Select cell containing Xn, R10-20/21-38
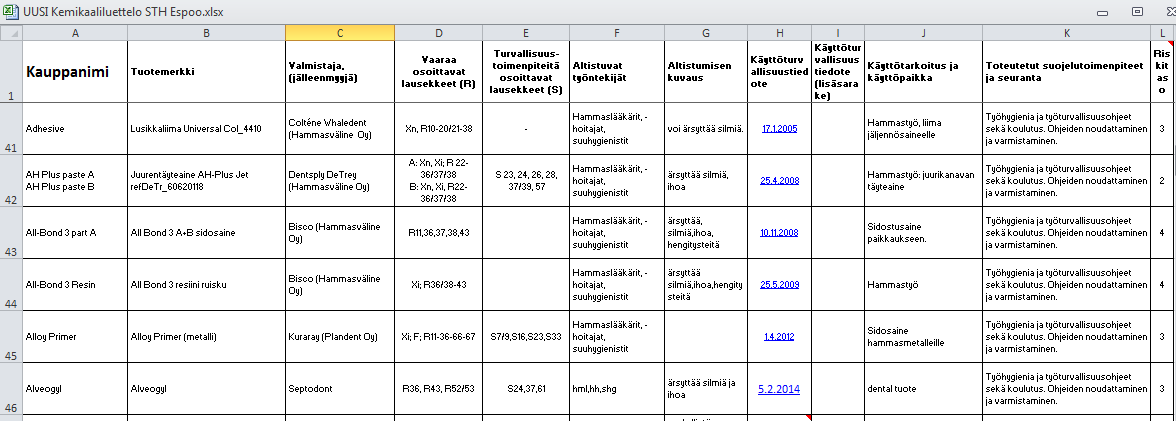Image resolution: width=1176 pixels, height=421 pixels. pyautogui.click(x=439, y=128)
